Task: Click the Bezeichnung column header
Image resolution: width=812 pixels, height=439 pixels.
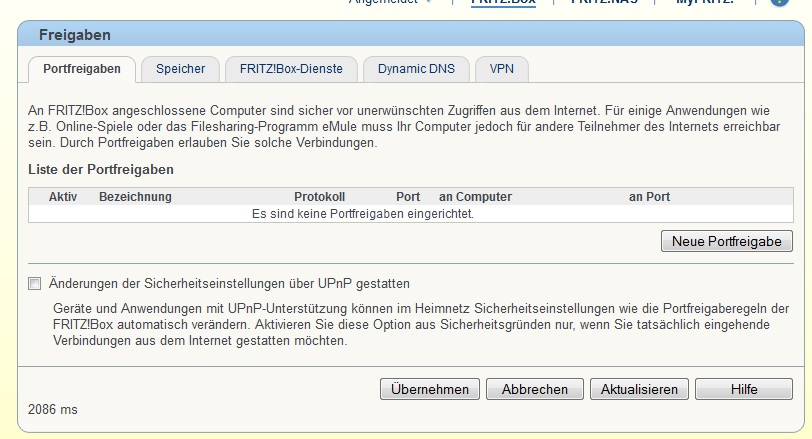Action: (135, 197)
